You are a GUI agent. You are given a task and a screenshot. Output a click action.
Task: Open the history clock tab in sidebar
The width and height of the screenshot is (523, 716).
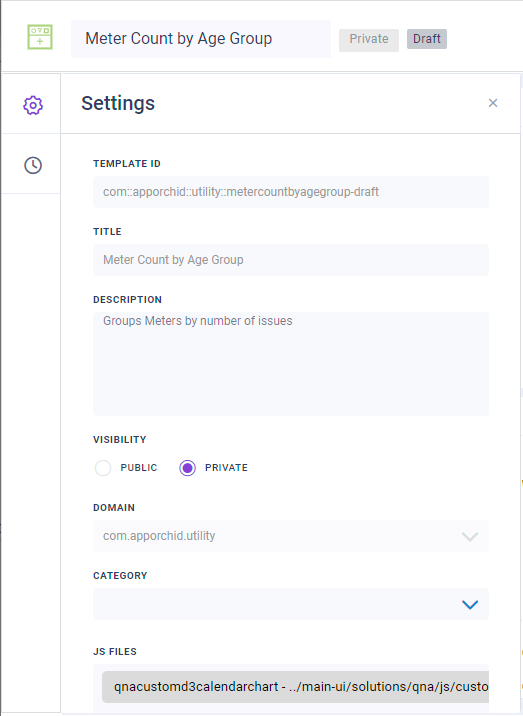(x=33, y=165)
